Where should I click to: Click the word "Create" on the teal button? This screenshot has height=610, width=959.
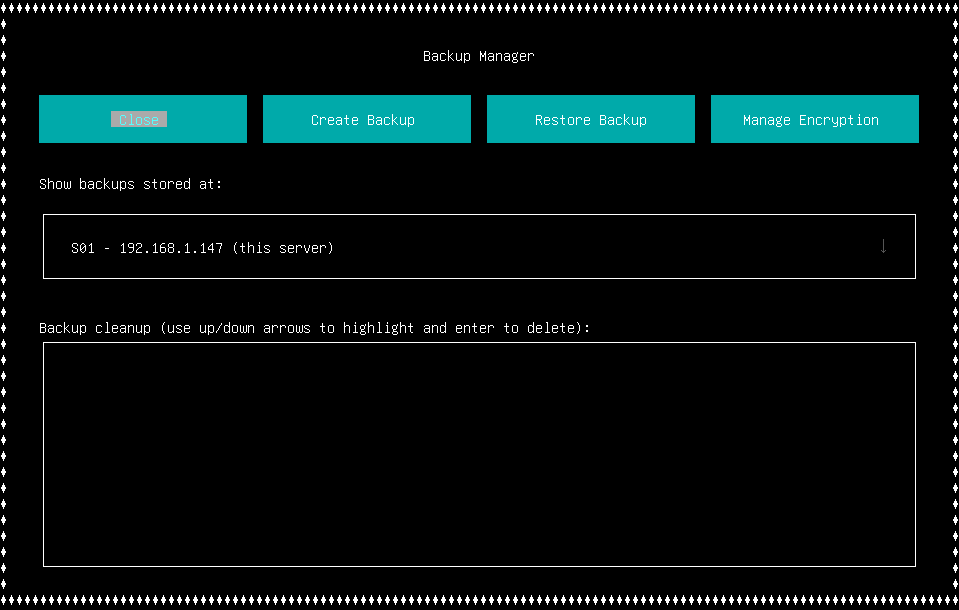[x=335, y=120]
